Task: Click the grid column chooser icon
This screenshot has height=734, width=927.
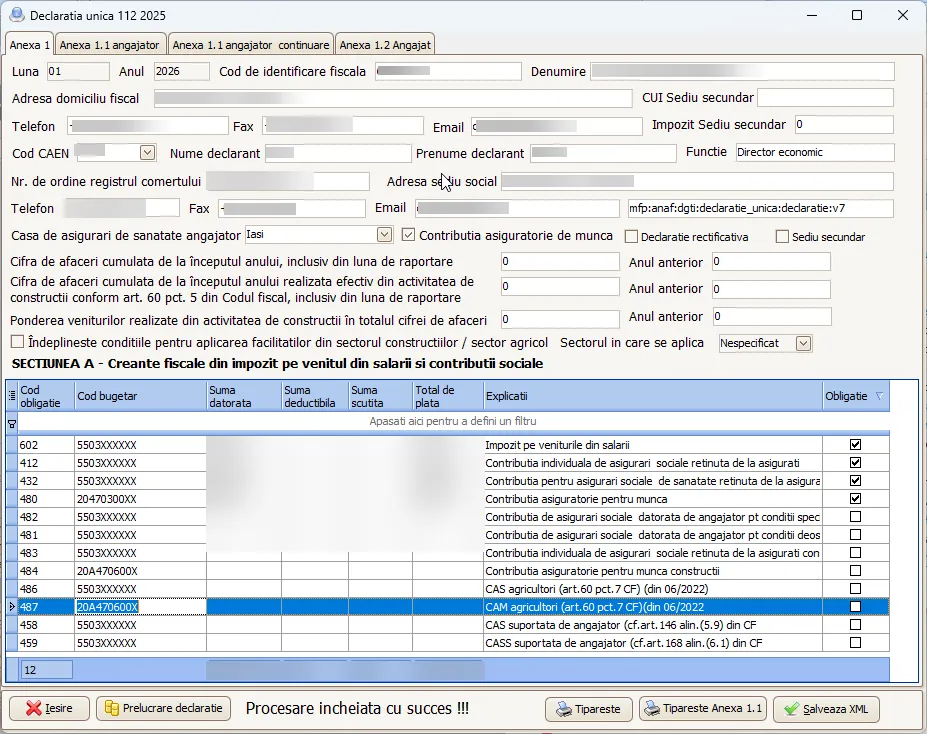Action: tap(12, 396)
